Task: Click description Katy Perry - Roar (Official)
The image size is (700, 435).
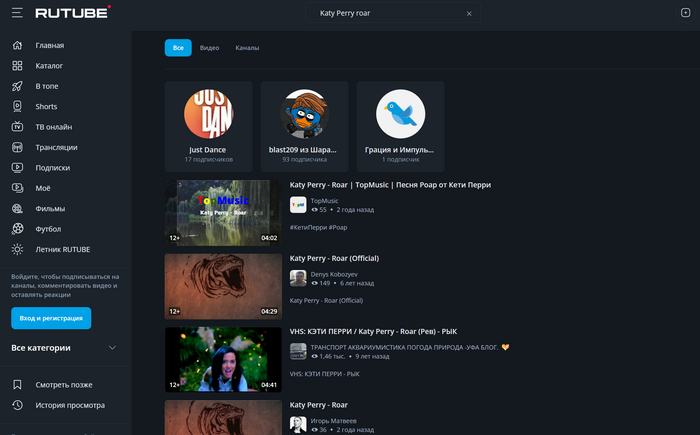Action: coord(326,301)
